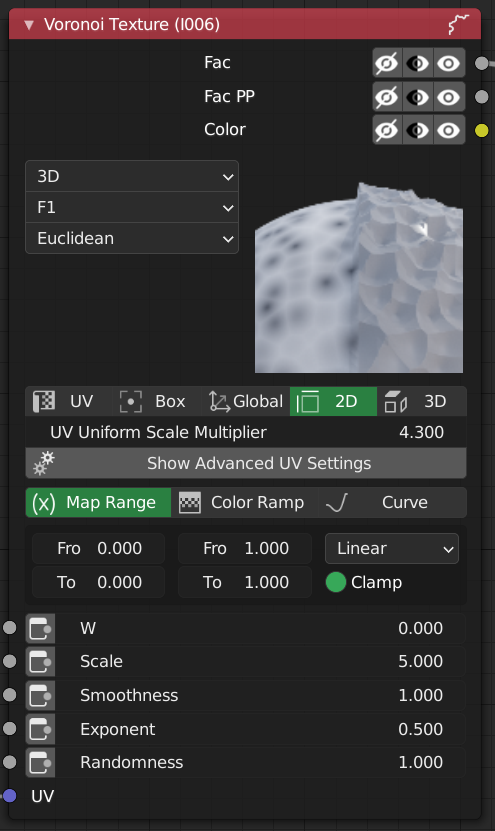This screenshot has height=831, width=495.
Task: Select the UV mapping mode
Action: (x=70, y=401)
